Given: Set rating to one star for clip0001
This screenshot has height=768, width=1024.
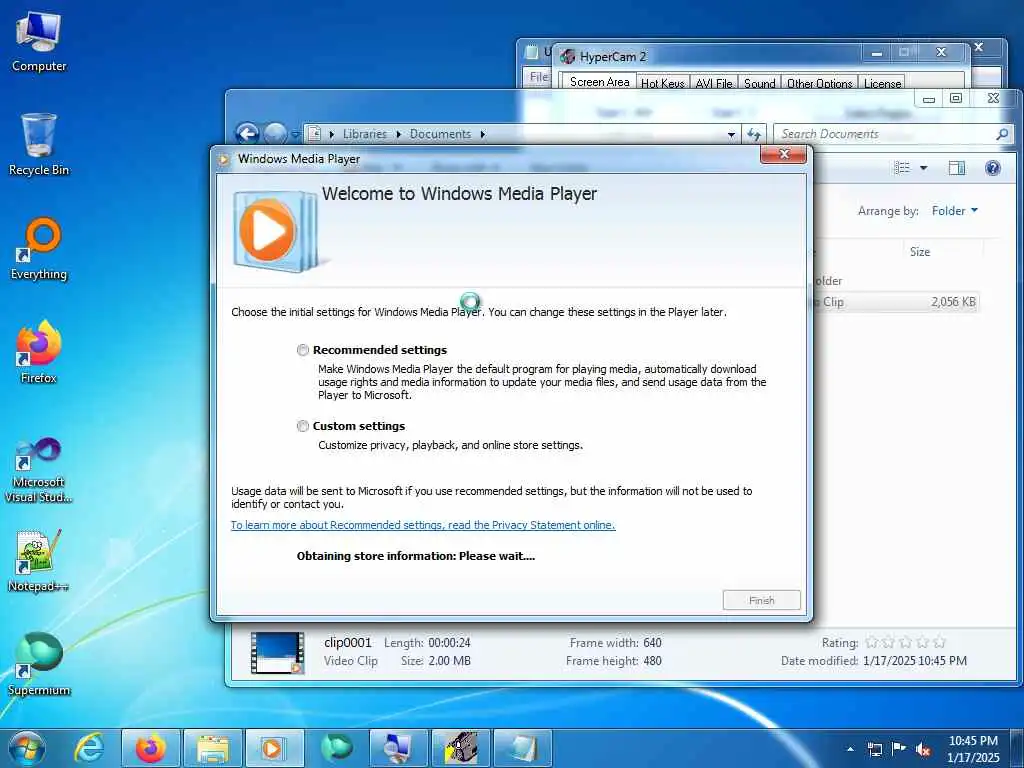Looking at the screenshot, I should pyautogui.click(x=871, y=643).
